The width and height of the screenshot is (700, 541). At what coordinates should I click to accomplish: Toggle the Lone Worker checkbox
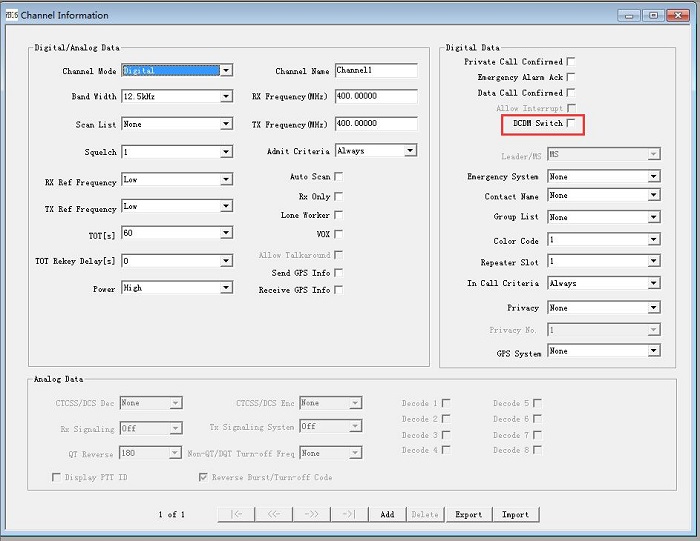point(338,215)
